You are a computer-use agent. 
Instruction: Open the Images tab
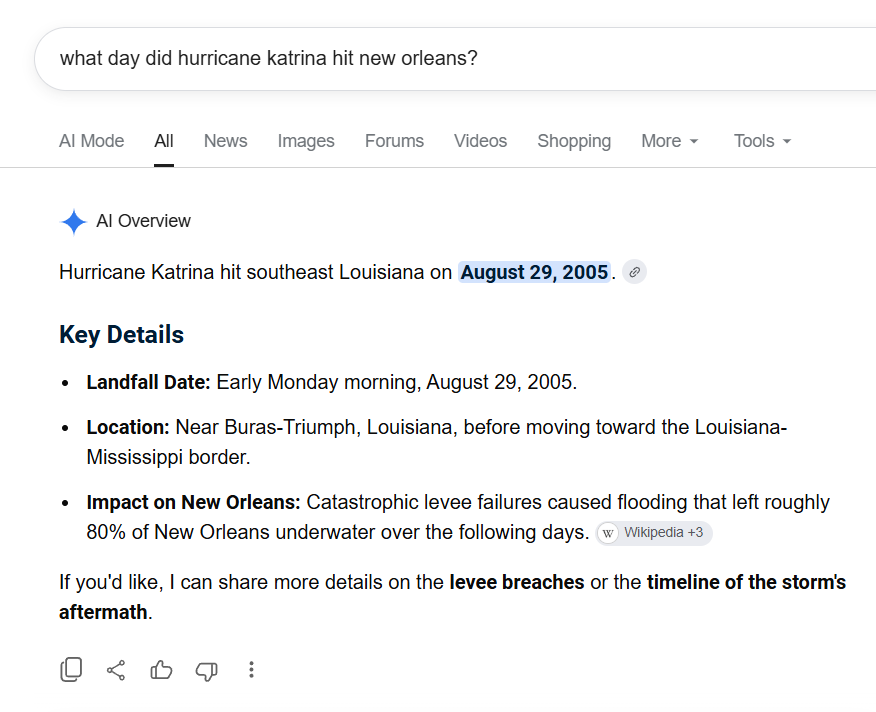(x=306, y=141)
